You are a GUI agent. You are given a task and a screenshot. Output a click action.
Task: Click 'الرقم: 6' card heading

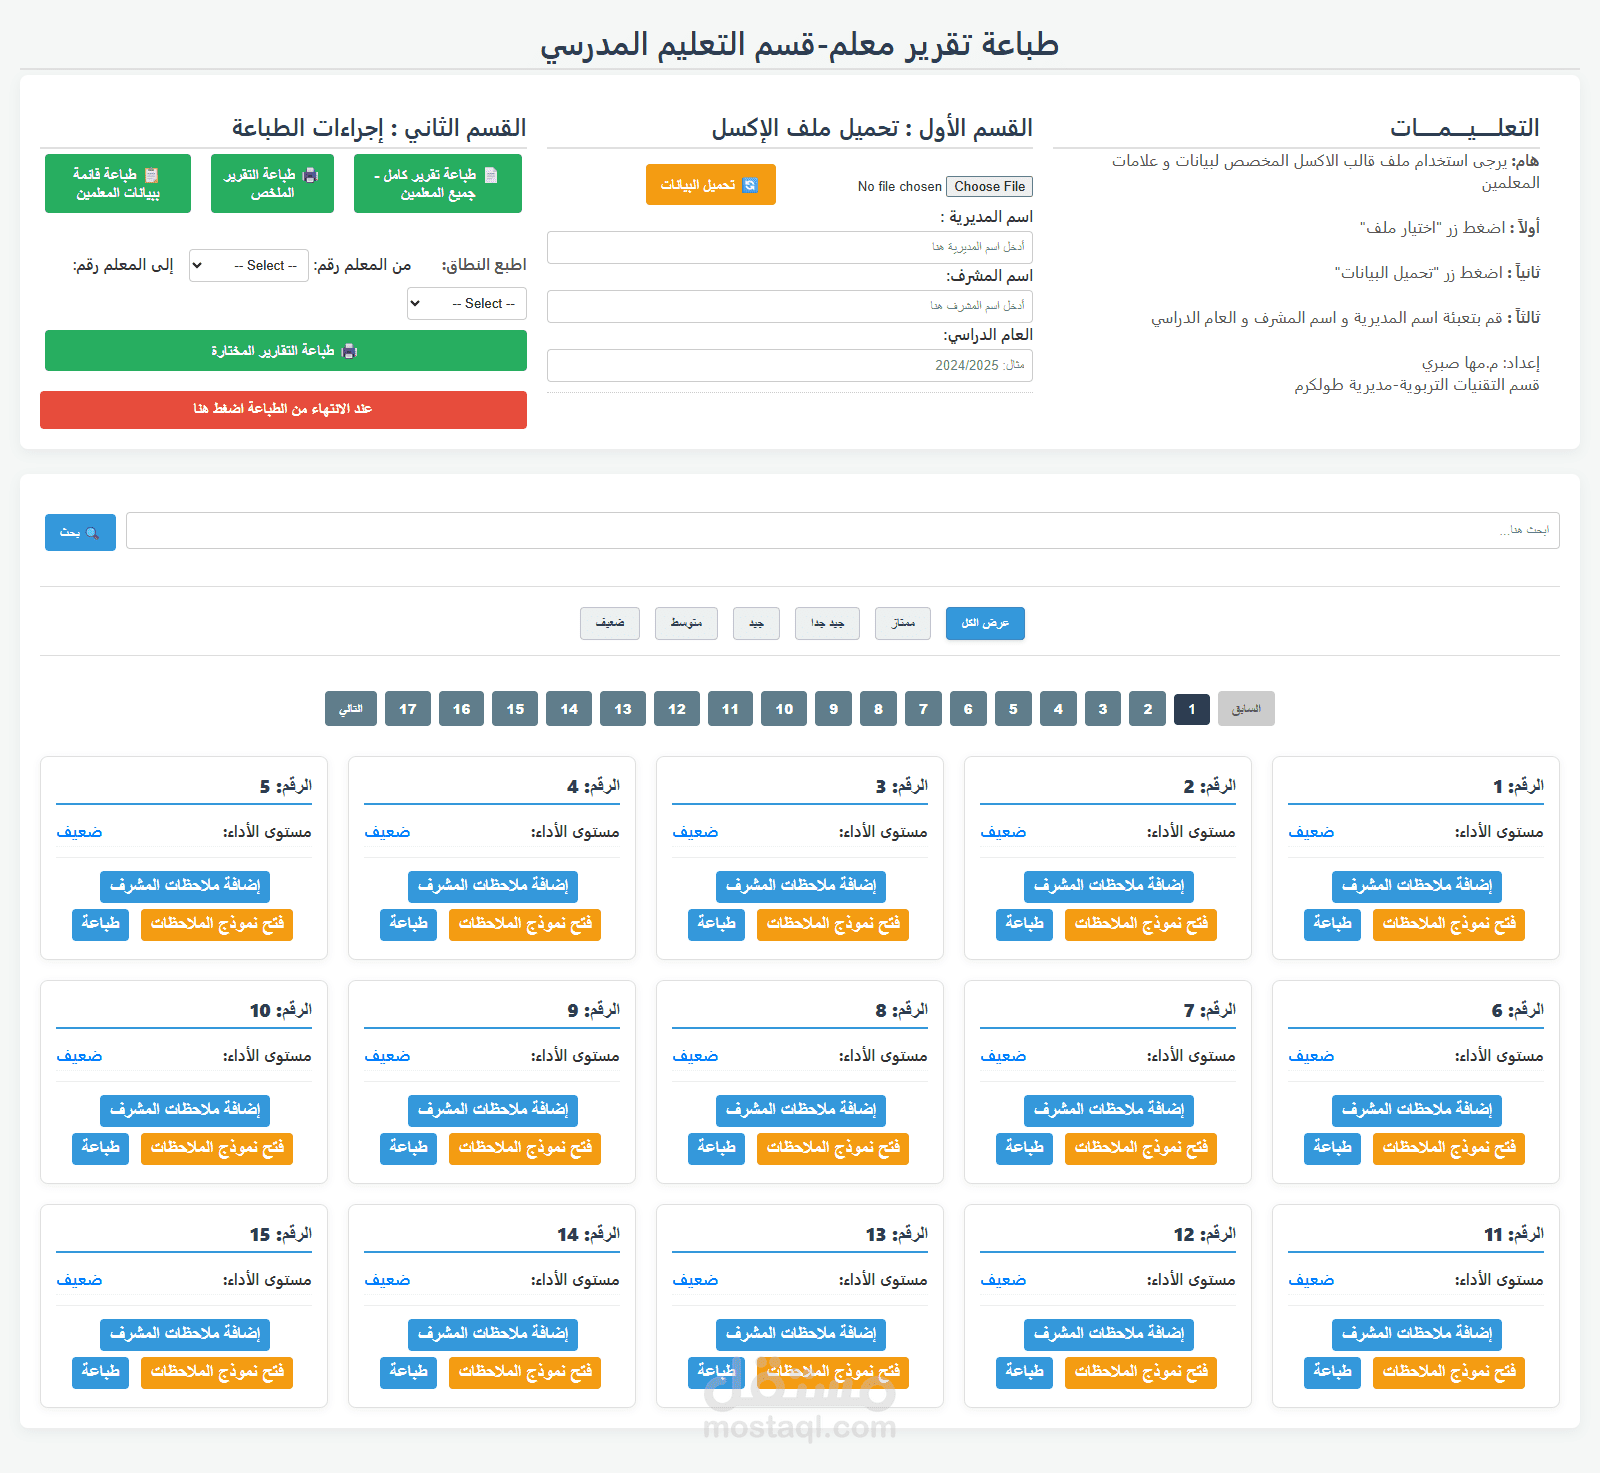tap(1517, 1010)
